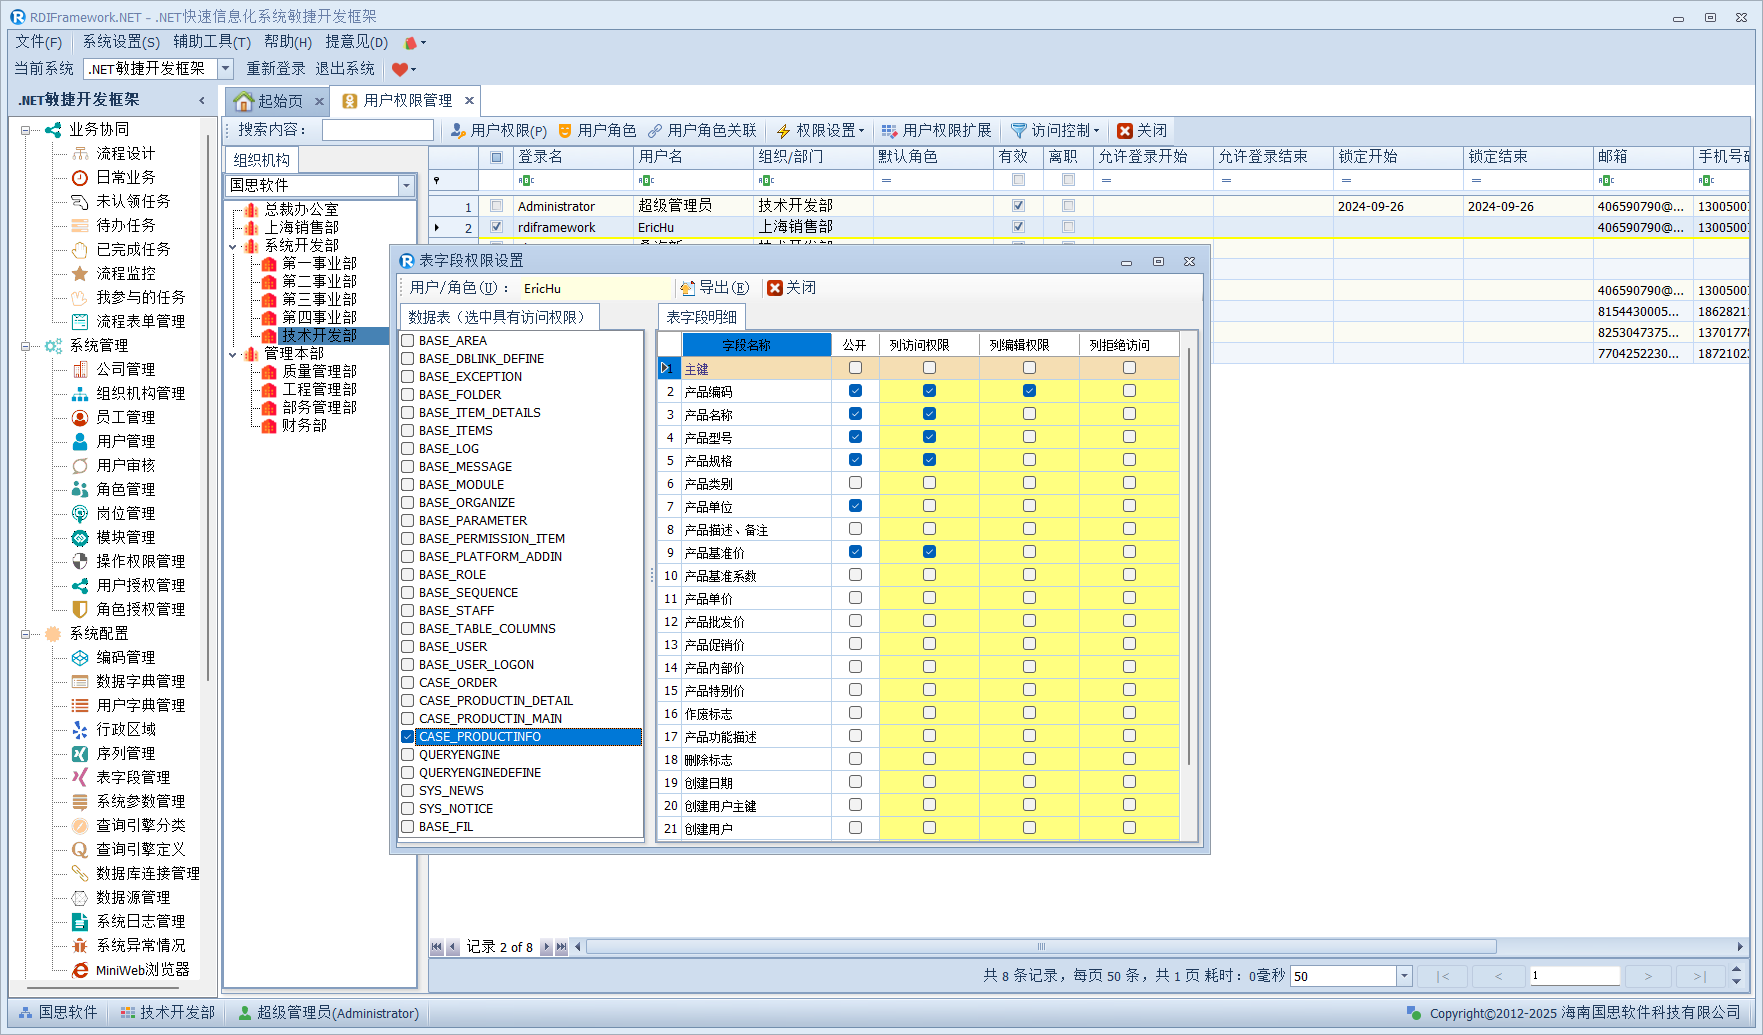Click the red 关闭 icon in main toolbar
The height and width of the screenshot is (1035, 1763).
1125,131
